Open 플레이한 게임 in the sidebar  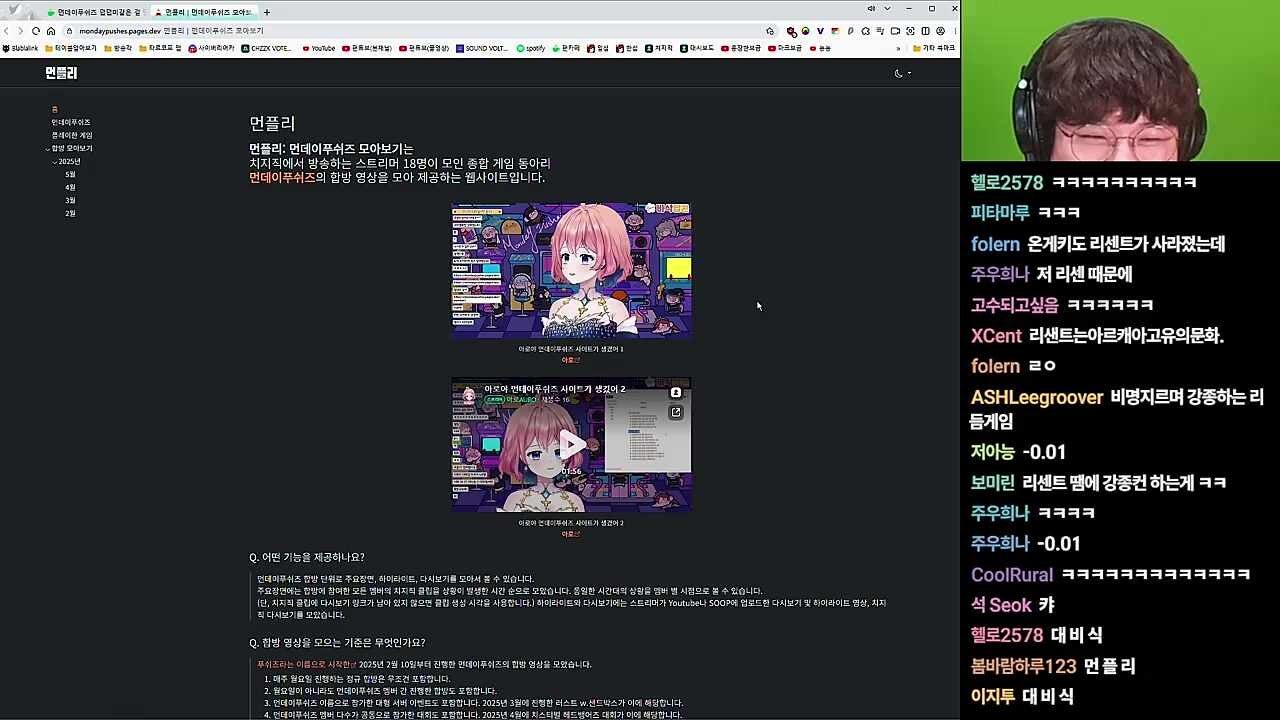72,135
